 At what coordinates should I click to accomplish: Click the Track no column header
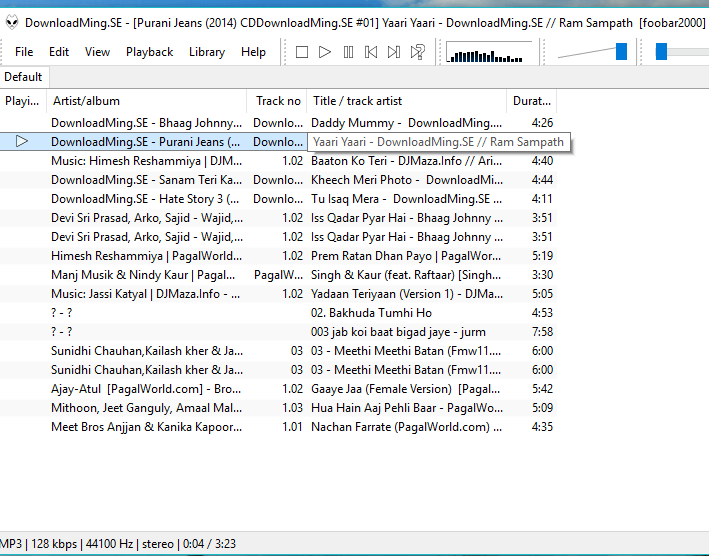[x=277, y=101]
